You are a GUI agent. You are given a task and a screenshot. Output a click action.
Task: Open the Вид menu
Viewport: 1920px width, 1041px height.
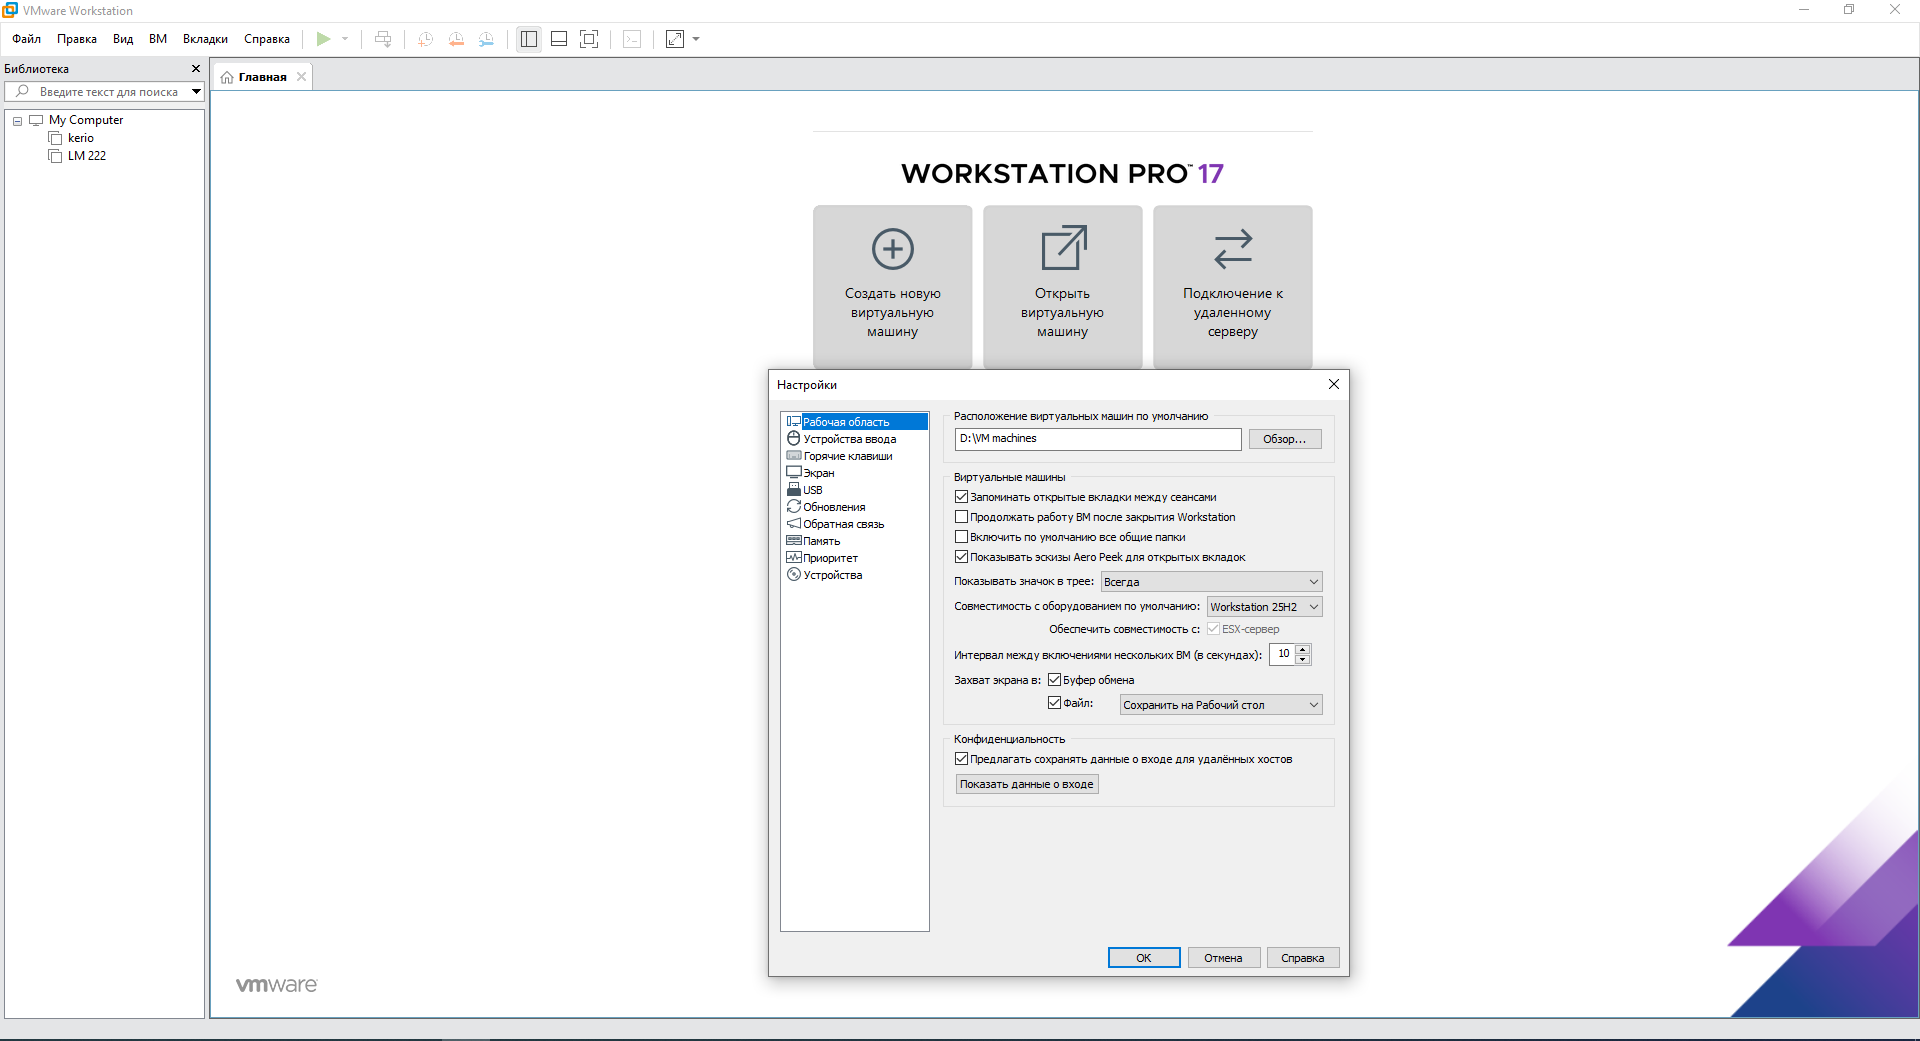(123, 39)
